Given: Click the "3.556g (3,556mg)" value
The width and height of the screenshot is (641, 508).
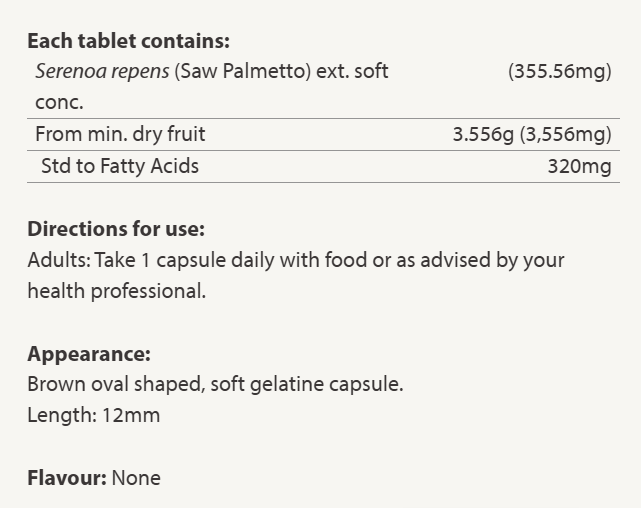Looking at the screenshot, I should (531, 134).
